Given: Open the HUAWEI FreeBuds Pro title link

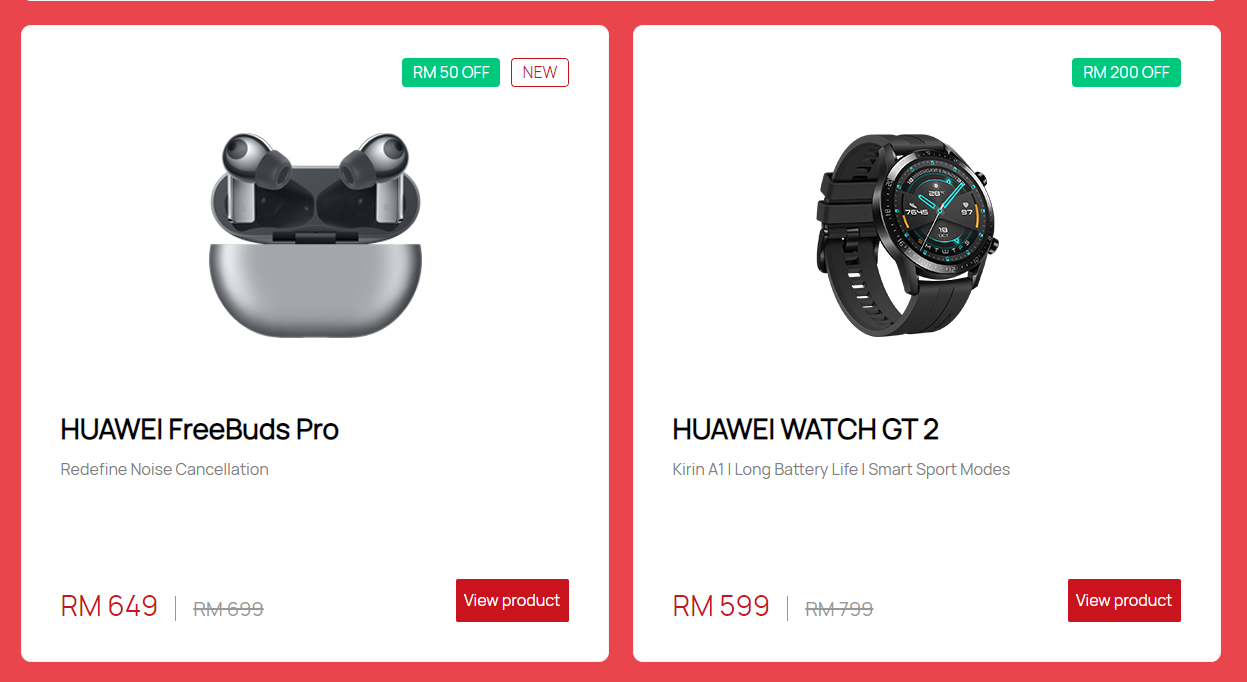Looking at the screenshot, I should pyautogui.click(x=200, y=429).
